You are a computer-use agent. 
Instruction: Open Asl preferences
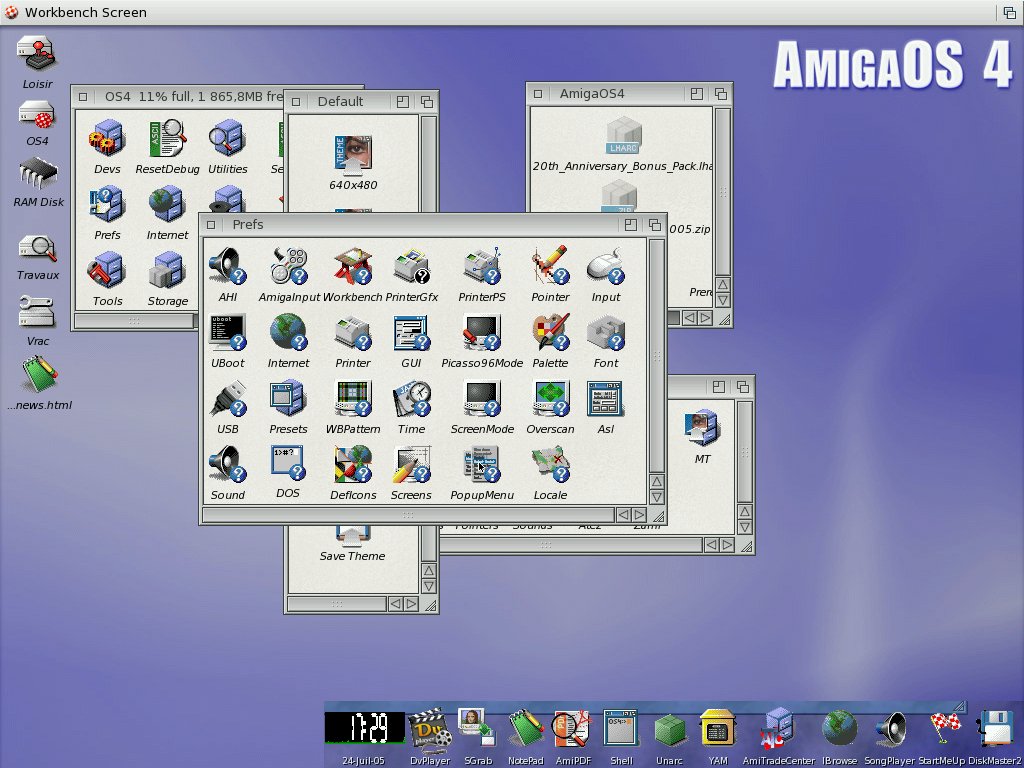tap(605, 399)
